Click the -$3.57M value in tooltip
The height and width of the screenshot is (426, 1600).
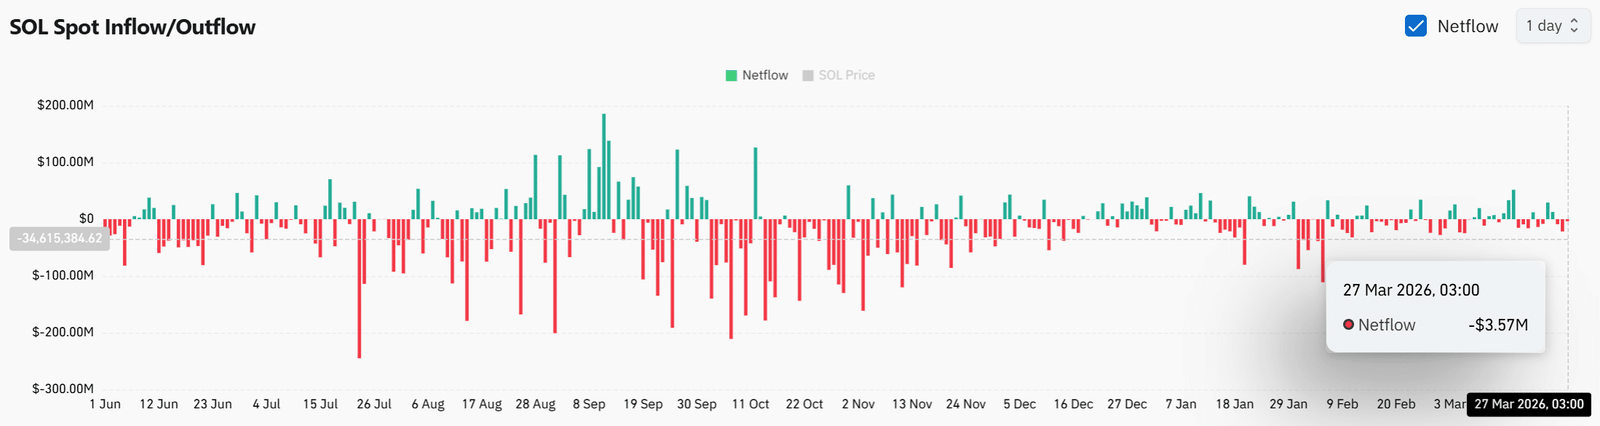click(1498, 325)
